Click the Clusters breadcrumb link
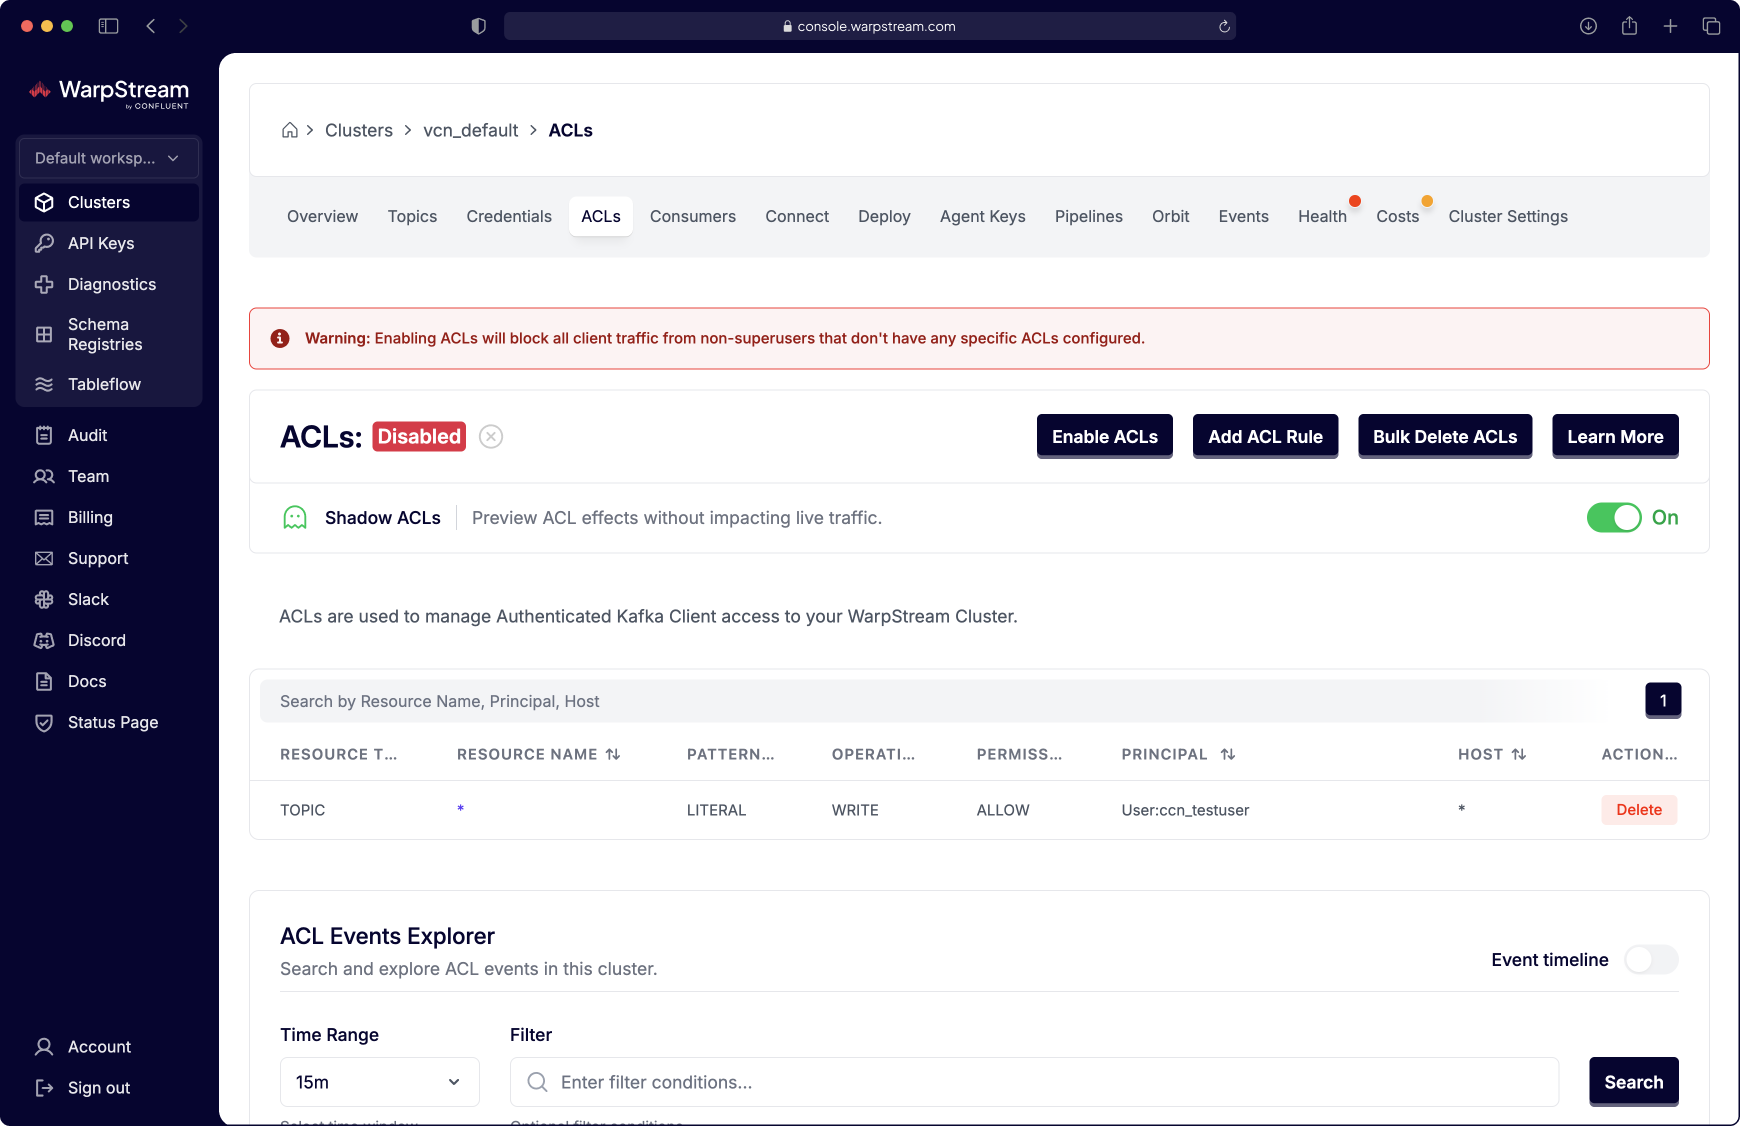1740x1126 pixels. pos(359,130)
